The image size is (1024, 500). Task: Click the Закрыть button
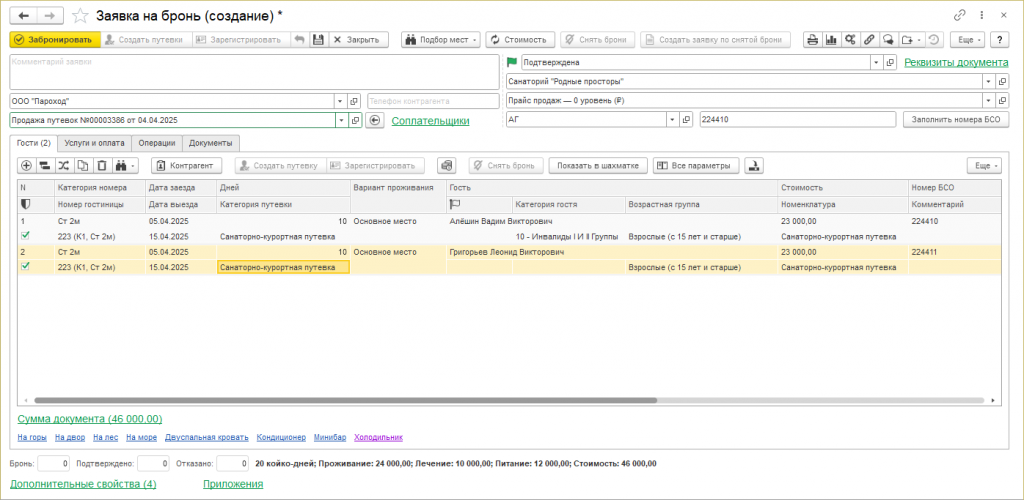click(x=359, y=39)
